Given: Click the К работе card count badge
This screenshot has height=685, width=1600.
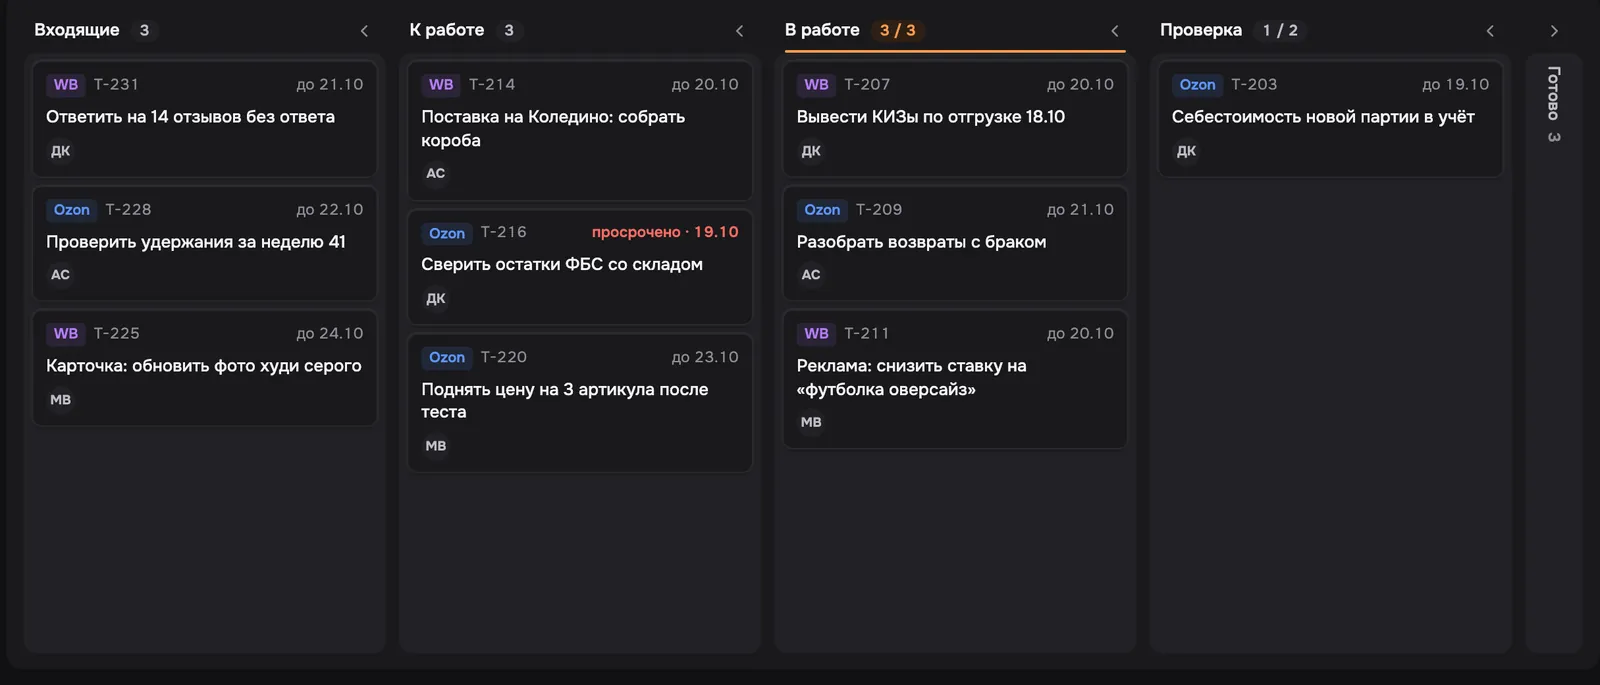Looking at the screenshot, I should pyautogui.click(x=509, y=30).
